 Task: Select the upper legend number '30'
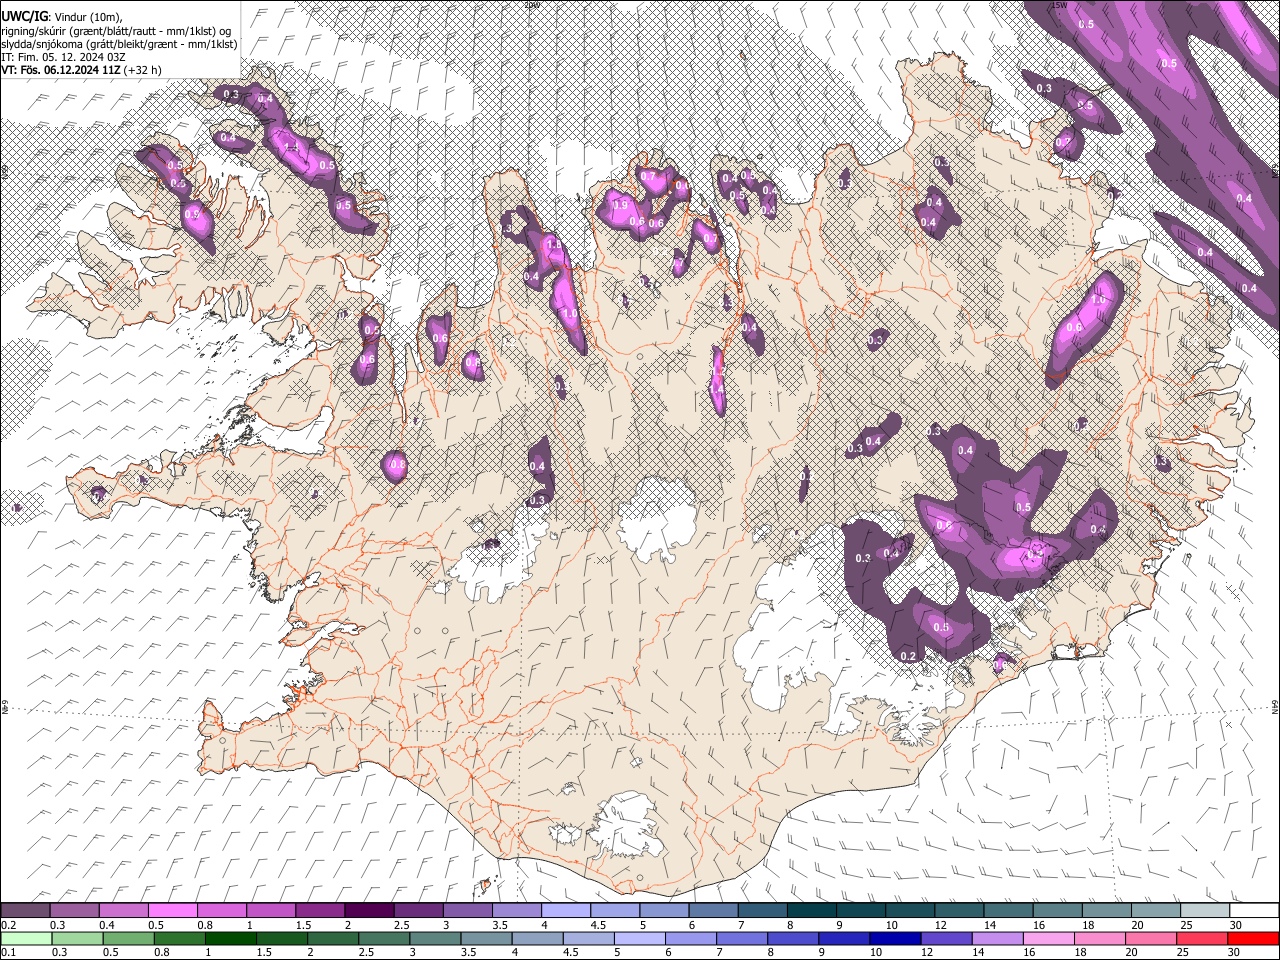1234,924
